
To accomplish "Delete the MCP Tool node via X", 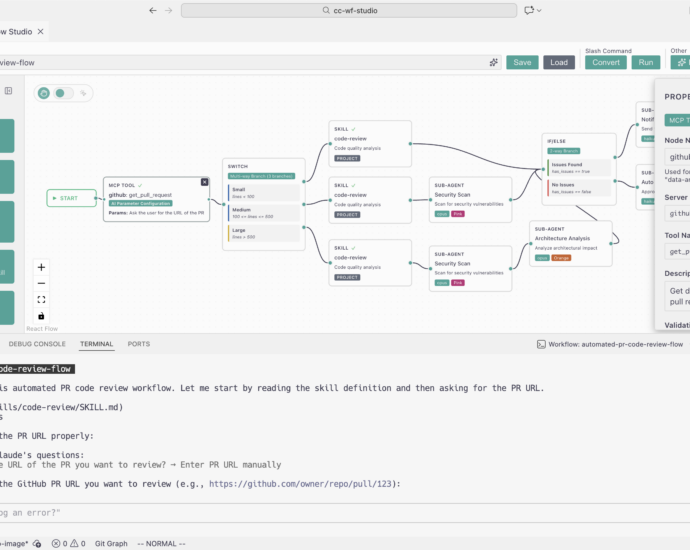I will 204,182.
